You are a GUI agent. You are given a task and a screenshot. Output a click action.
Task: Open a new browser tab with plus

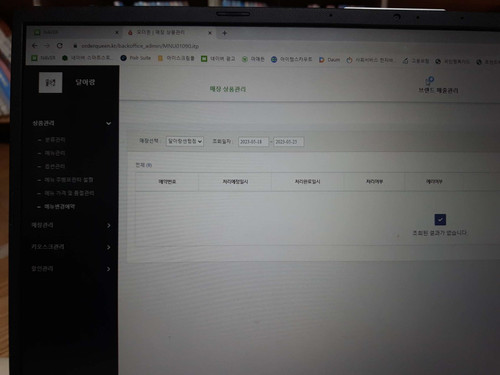(x=225, y=33)
